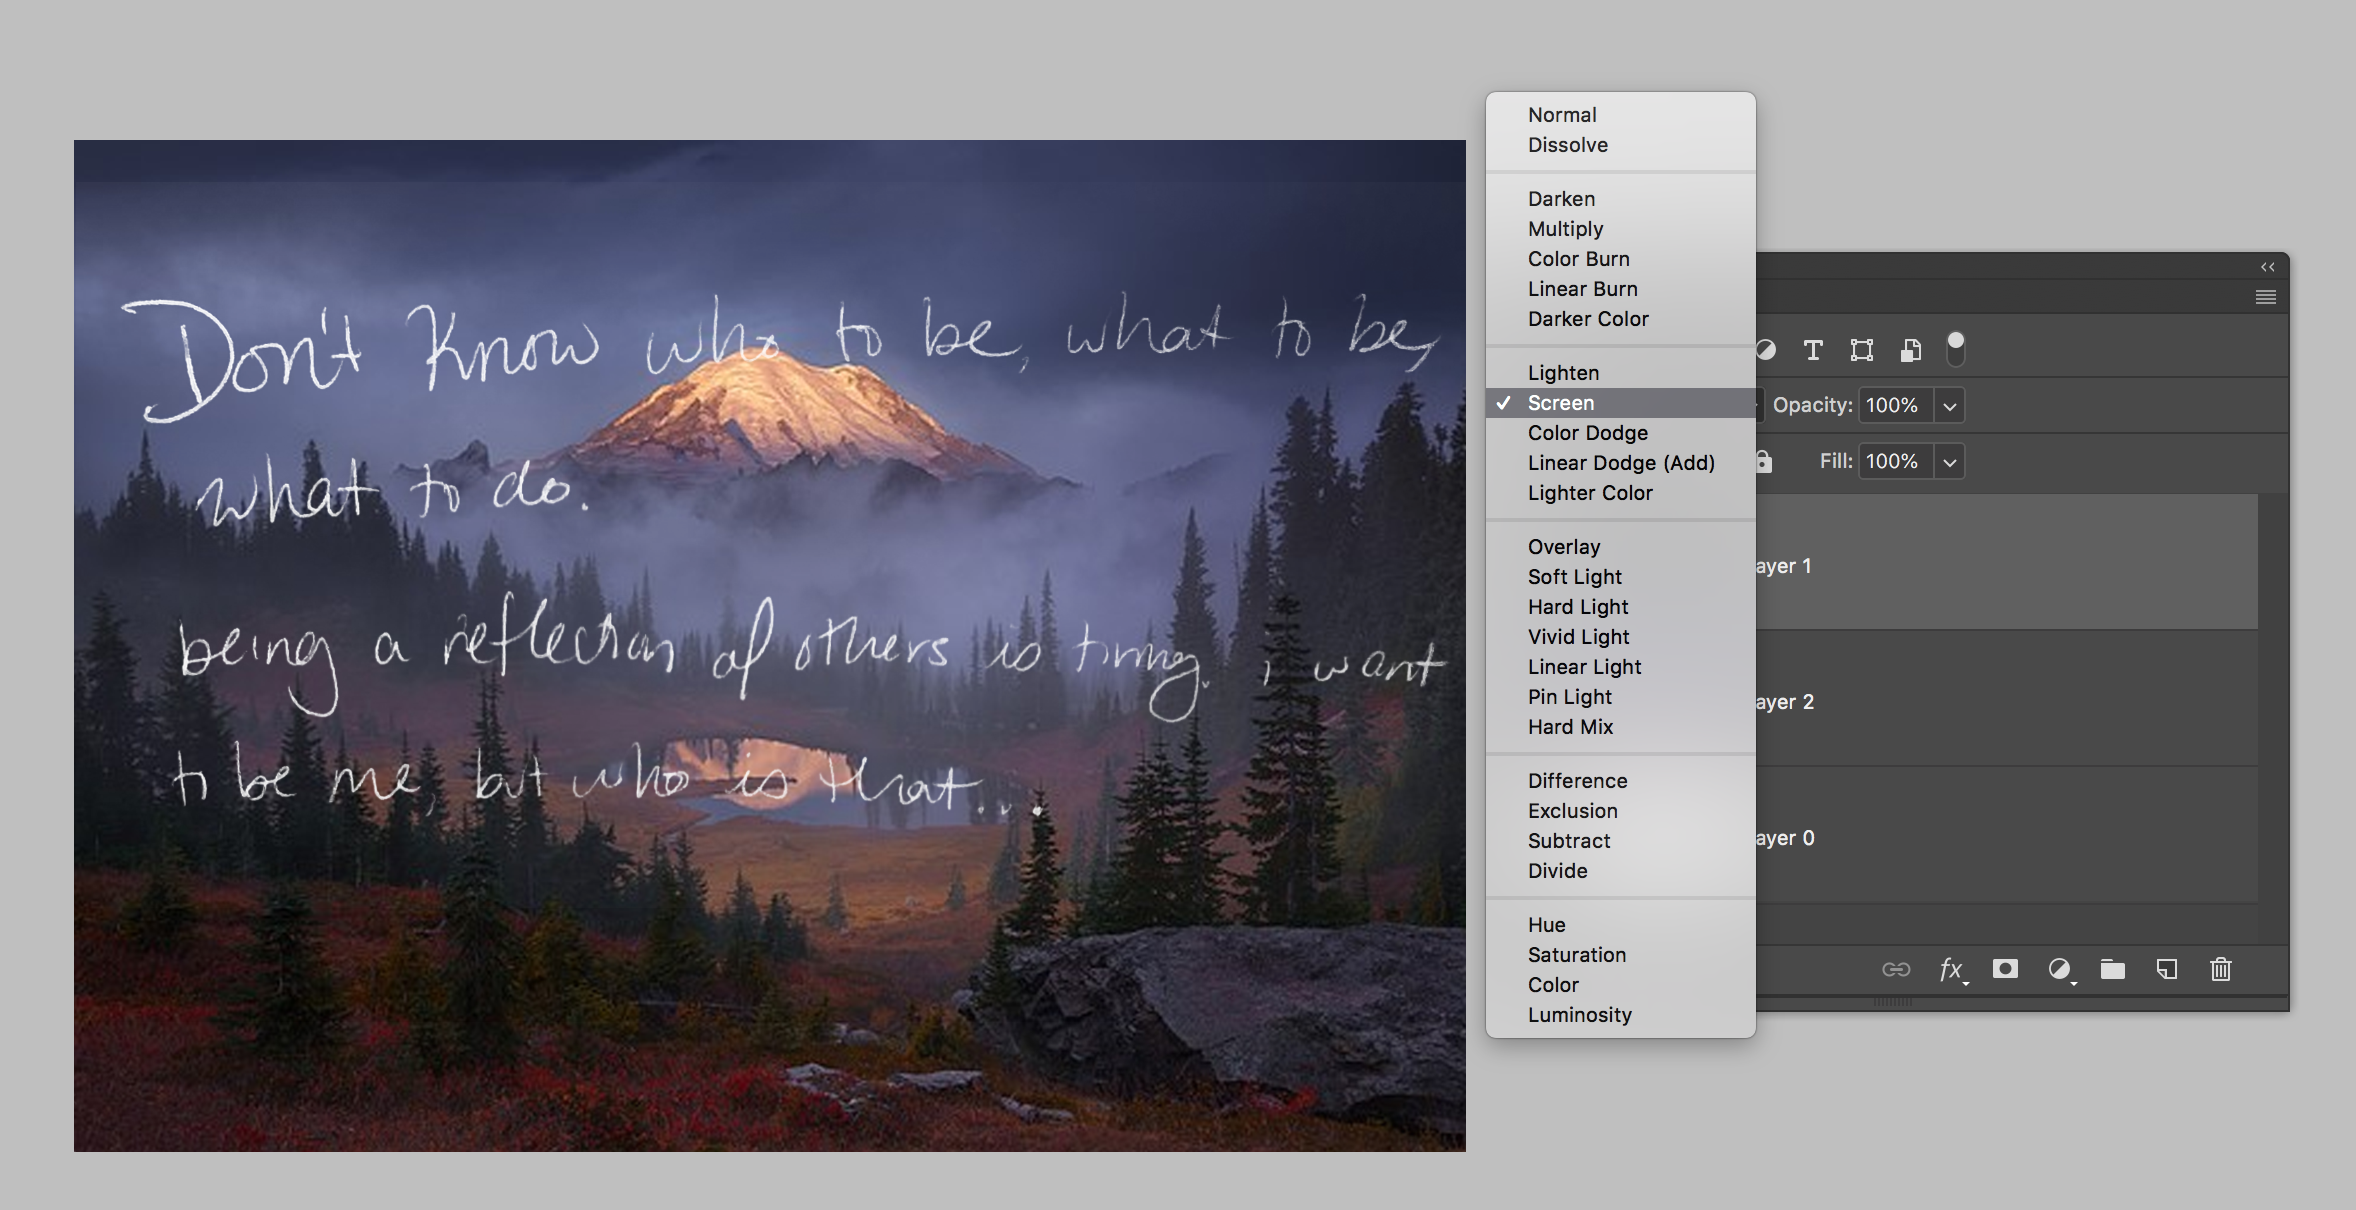
Task: Open the Fill percentage dropdown arrow
Action: click(1949, 462)
